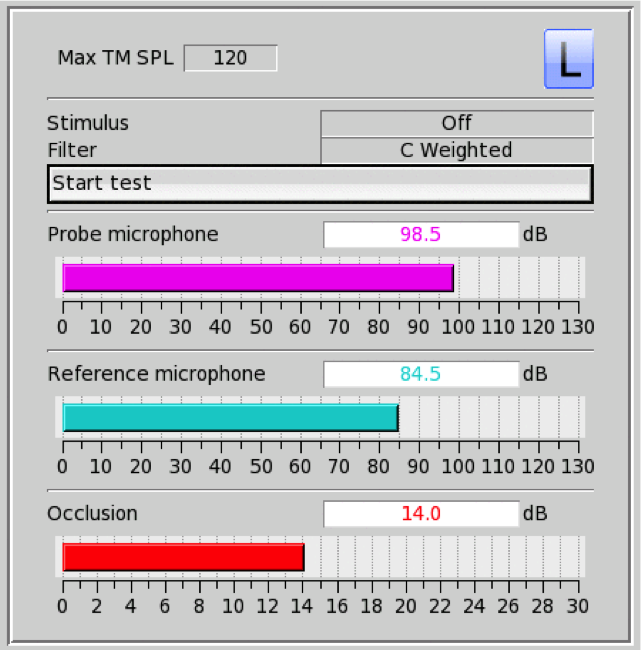The height and width of the screenshot is (650, 641).
Task: Click the red Occlusion level bar
Action: tap(183, 557)
